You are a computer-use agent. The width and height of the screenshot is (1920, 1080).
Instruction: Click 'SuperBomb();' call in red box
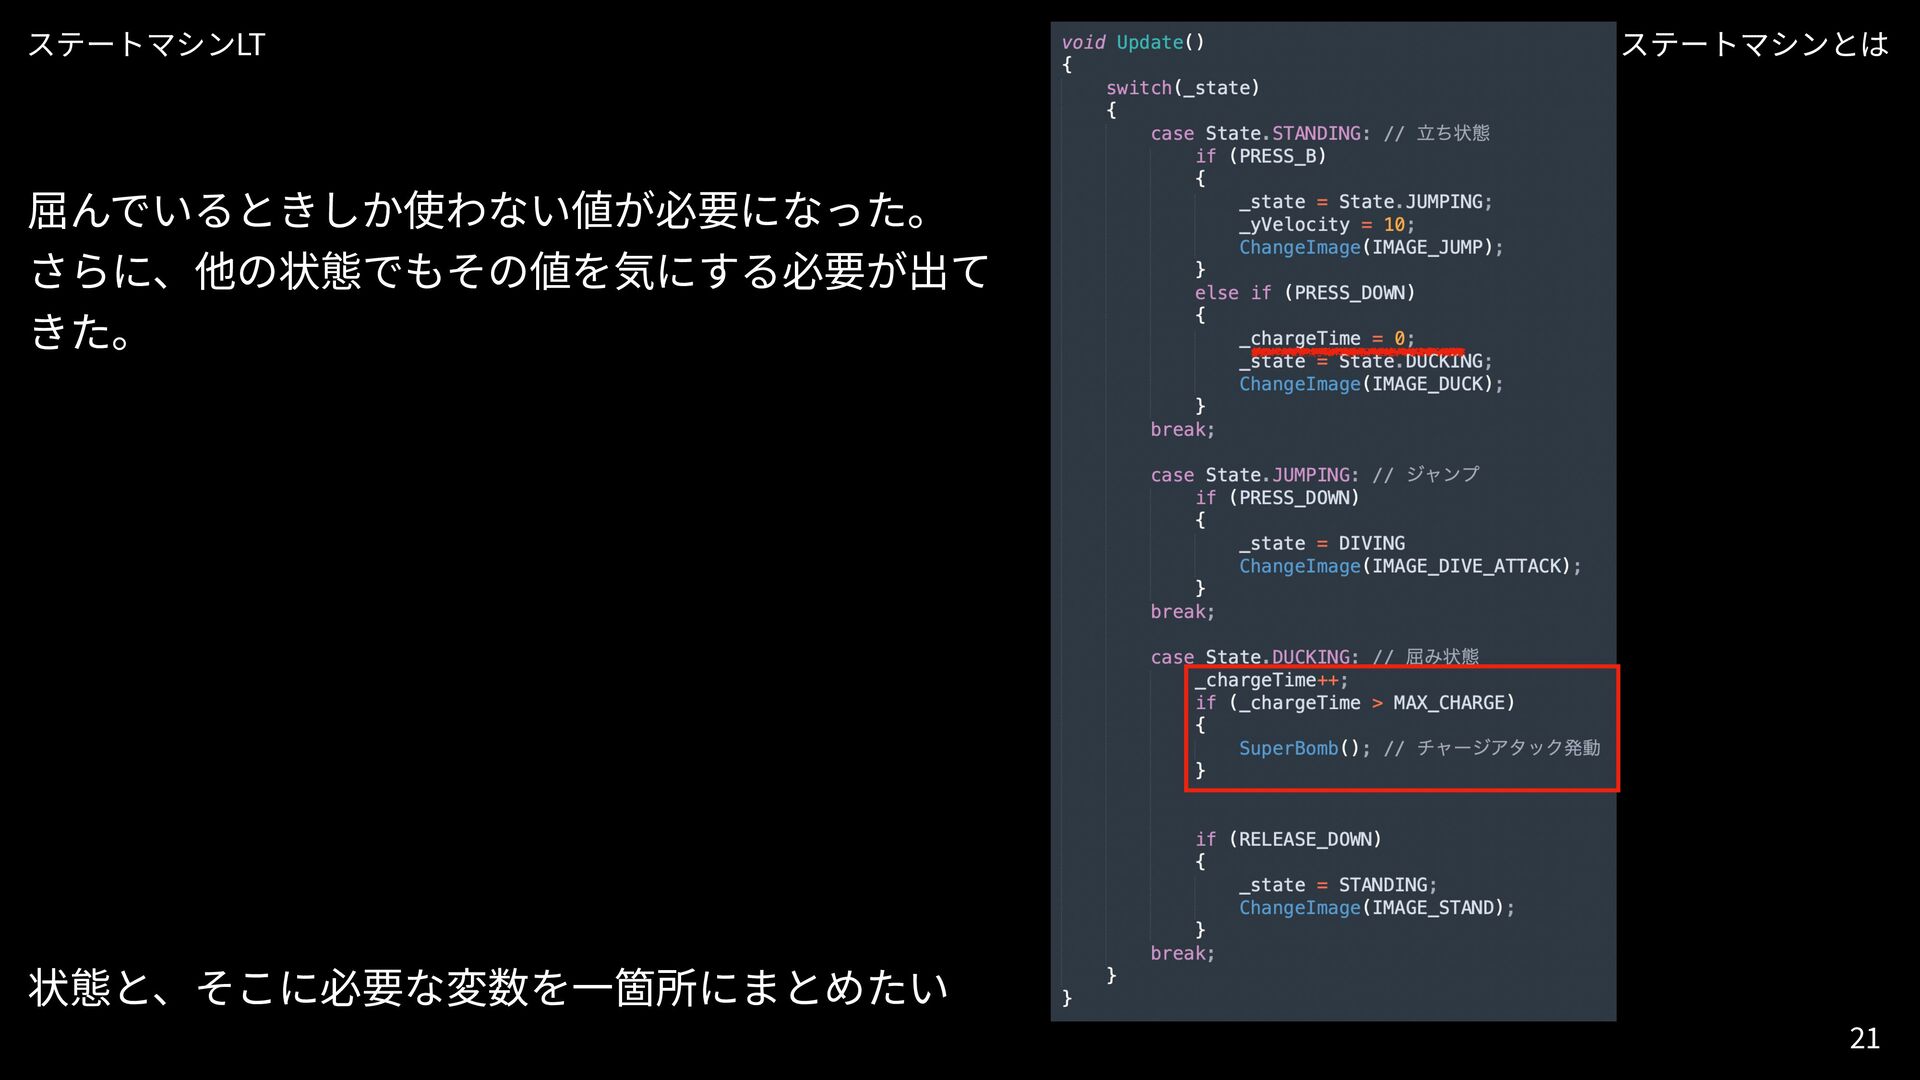(1304, 748)
